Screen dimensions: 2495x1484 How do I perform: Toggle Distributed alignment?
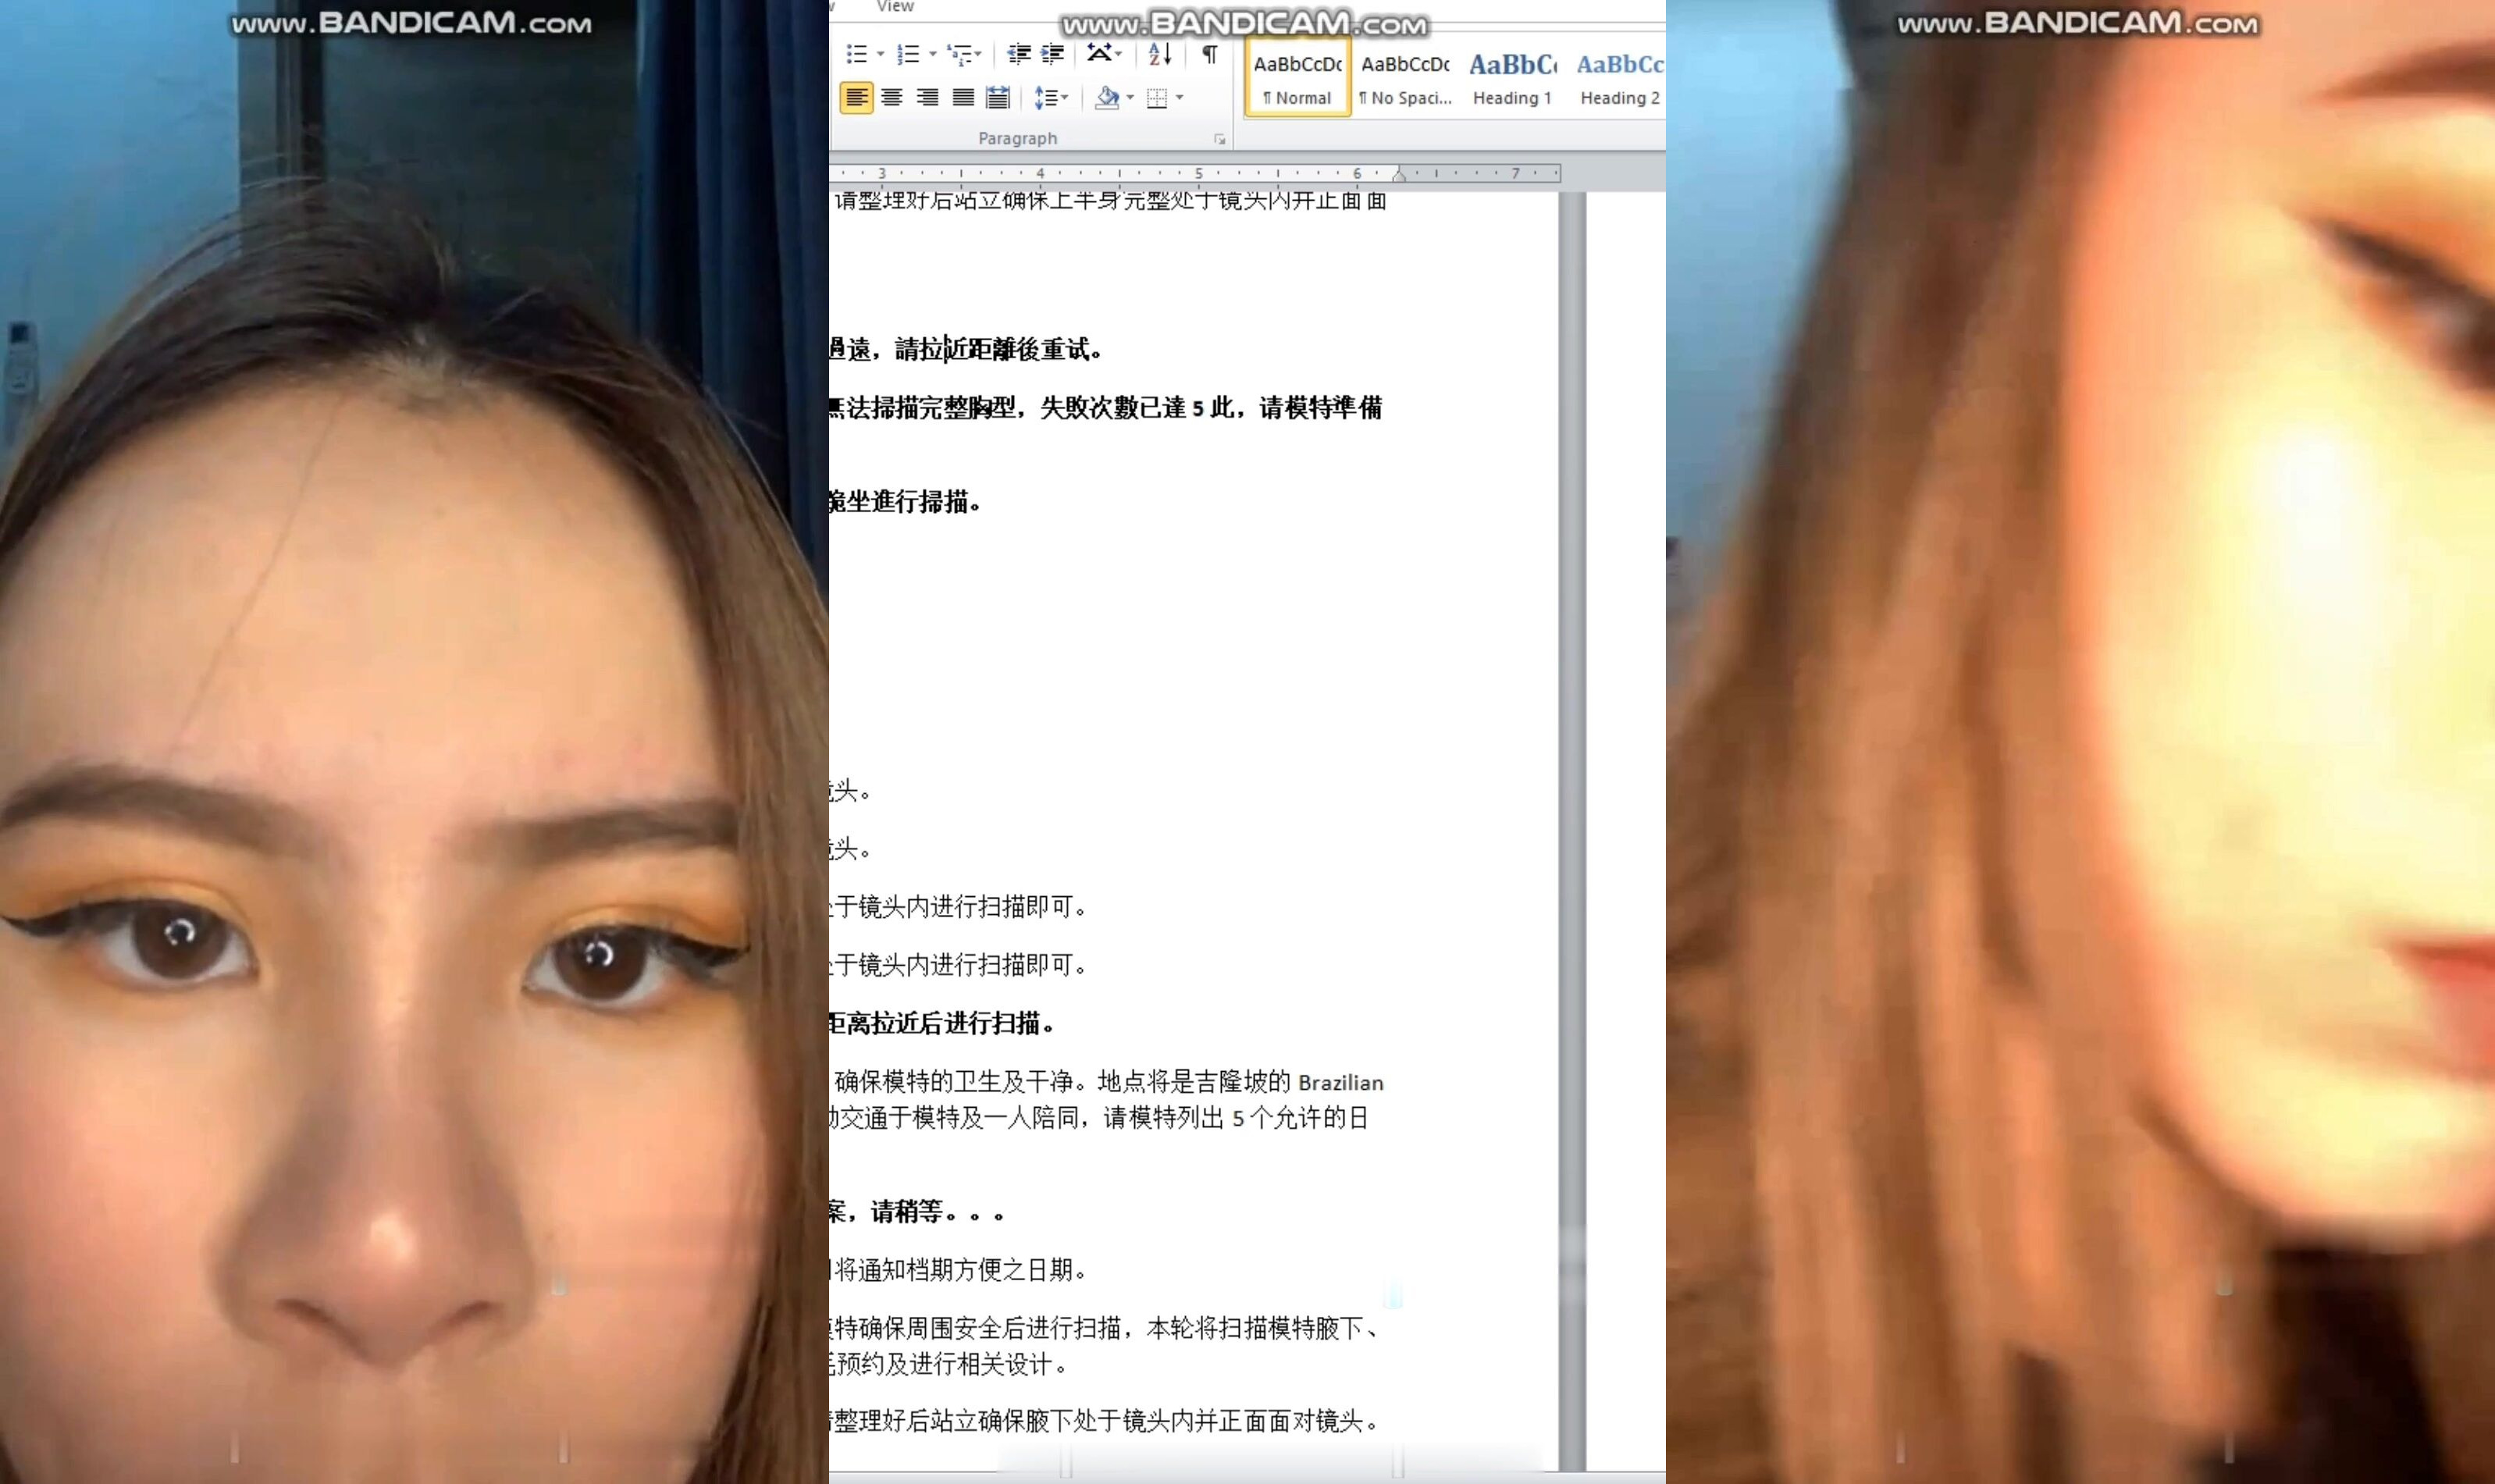[998, 97]
